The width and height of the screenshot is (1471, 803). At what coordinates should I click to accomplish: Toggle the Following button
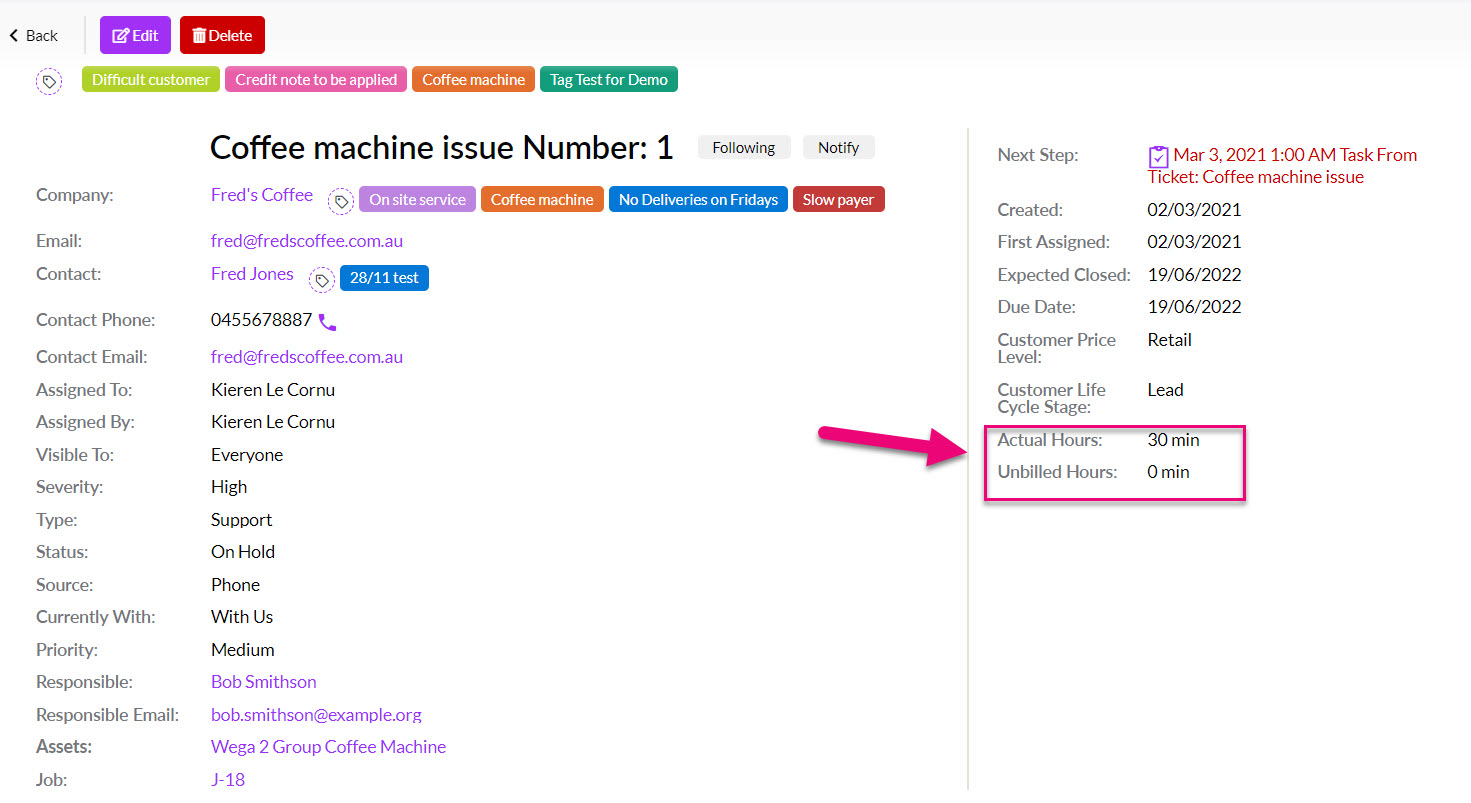(x=744, y=147)
